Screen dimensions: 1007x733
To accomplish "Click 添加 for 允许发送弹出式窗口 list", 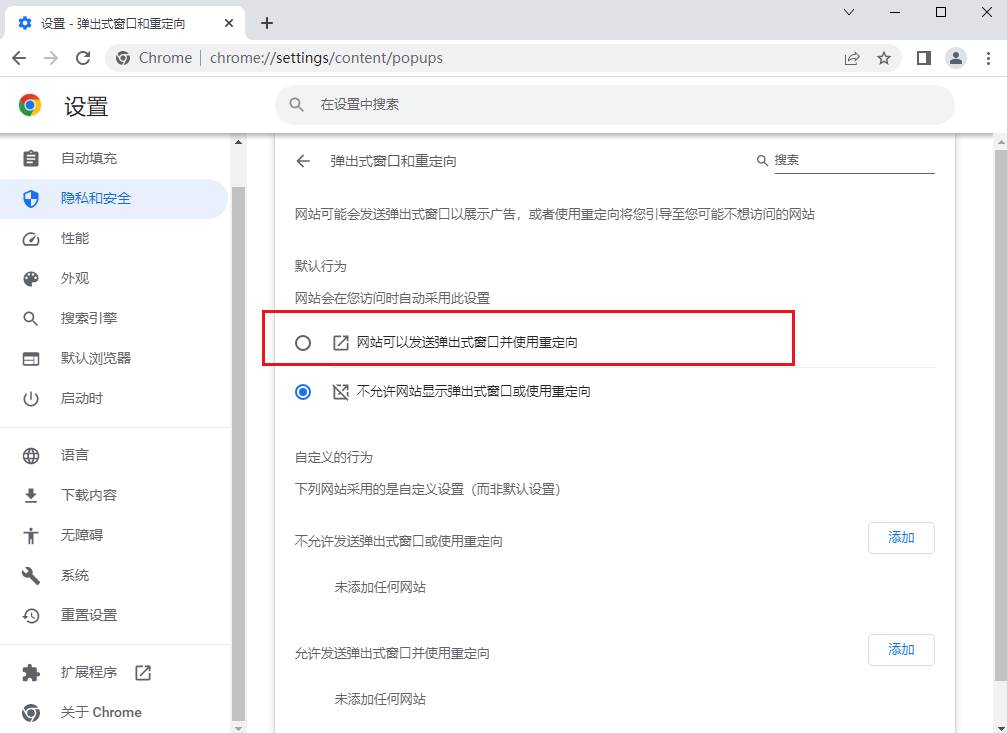I will point(901,649).
